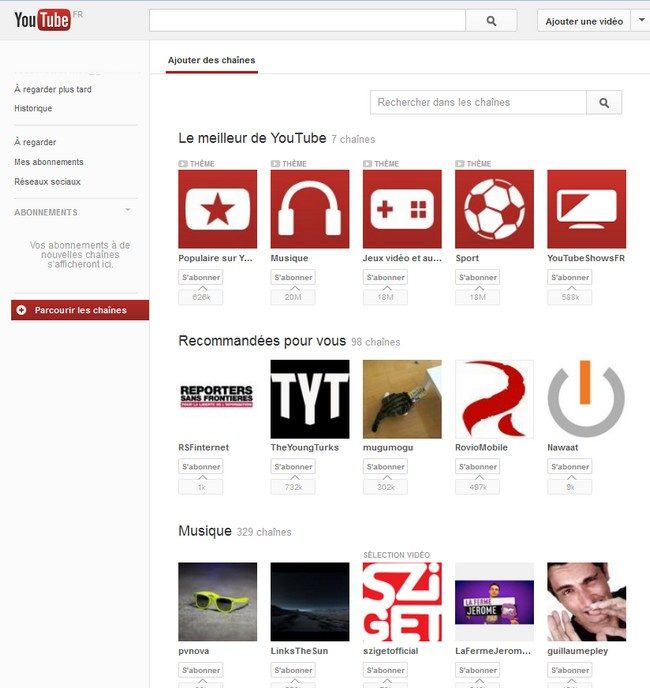The image size is (650, 688).
Task: Collapse the ABONNEMENTS section arrow
Action: [127, 211]
